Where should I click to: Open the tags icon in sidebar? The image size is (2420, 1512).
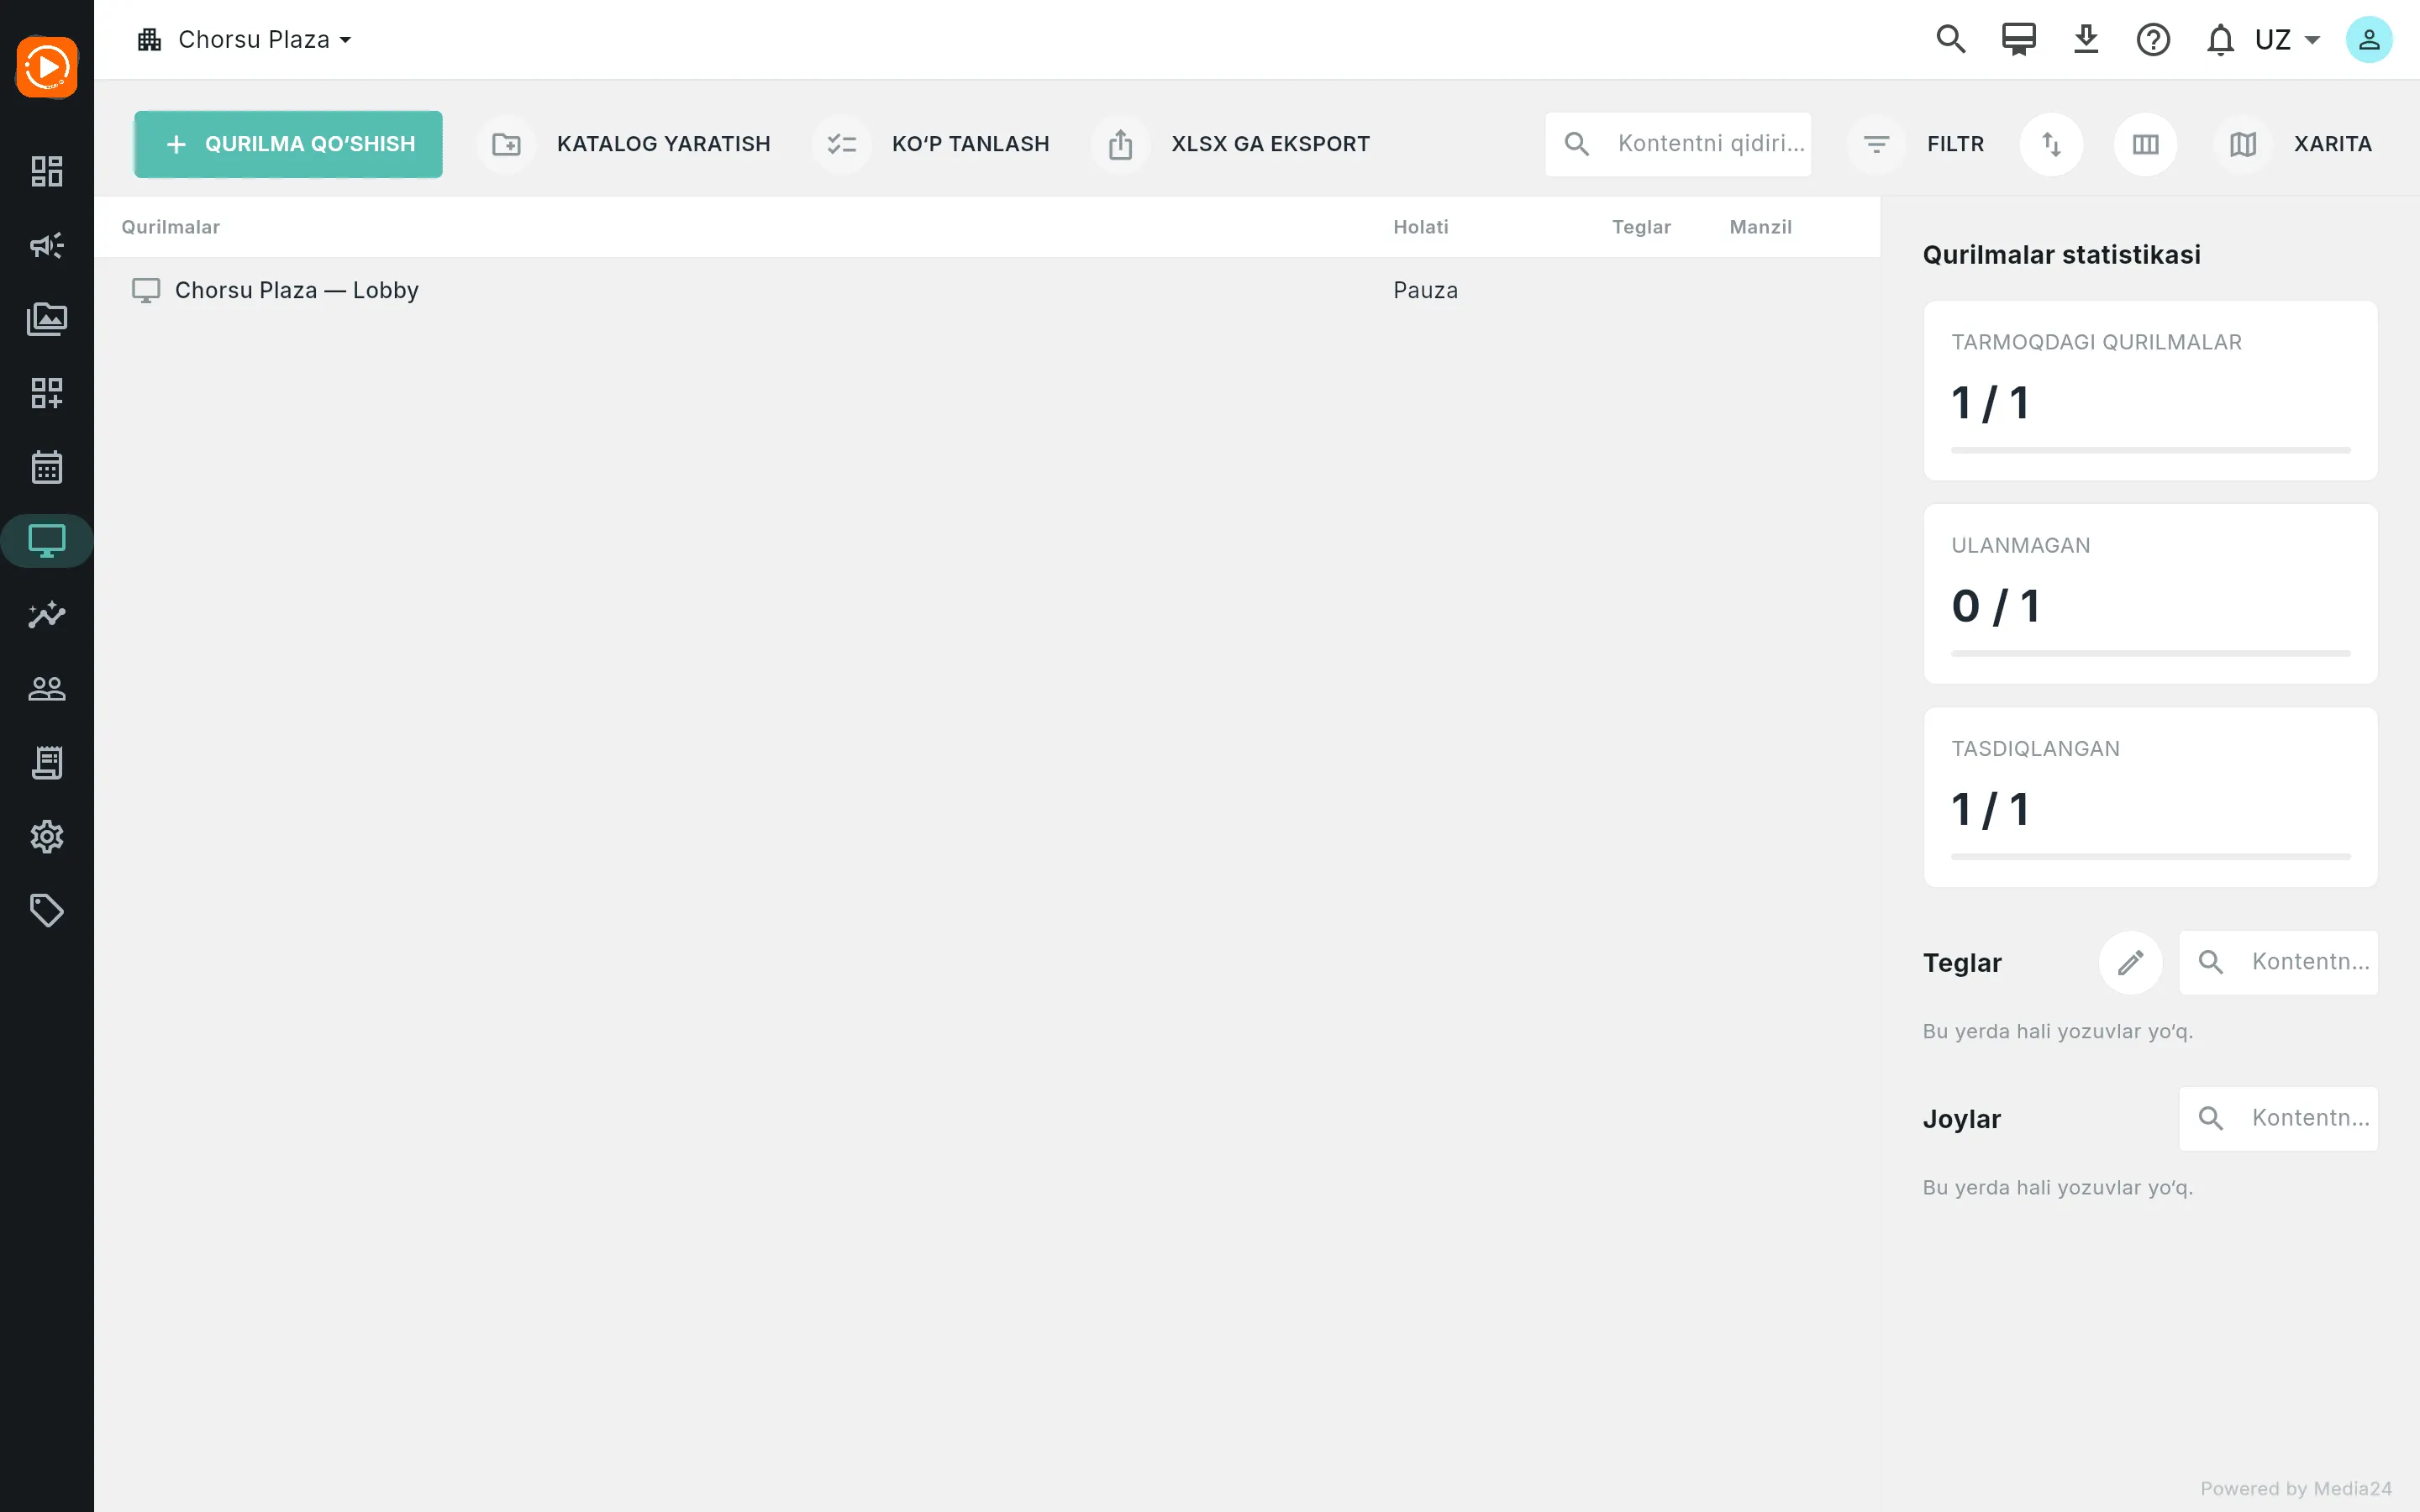click(x=47, y=910)
